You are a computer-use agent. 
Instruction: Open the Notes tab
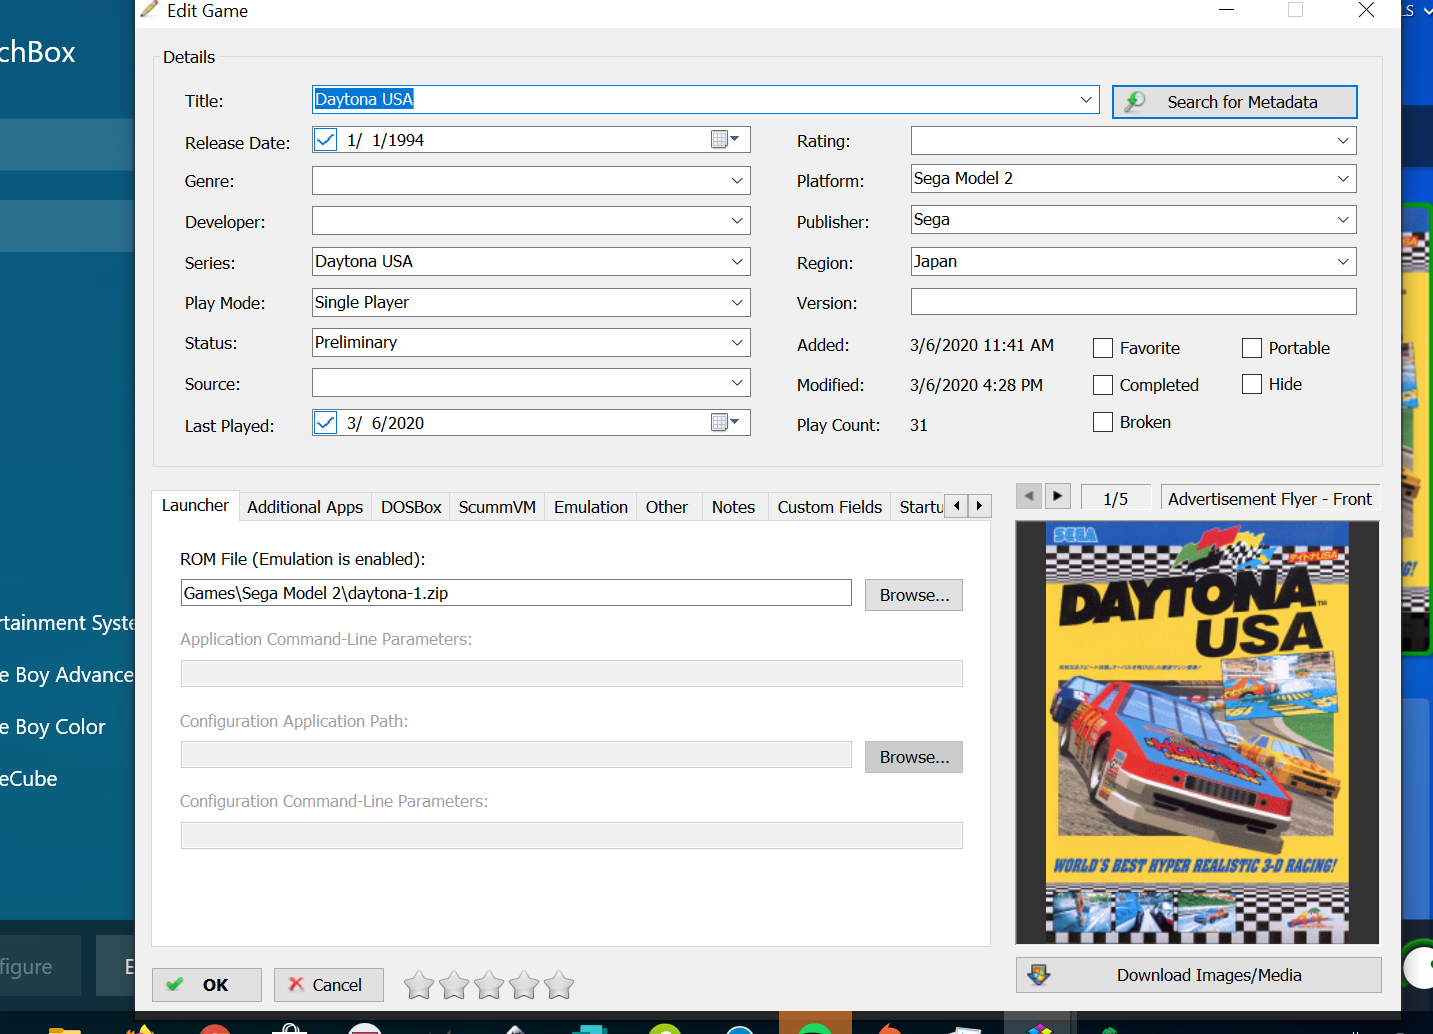733,507
